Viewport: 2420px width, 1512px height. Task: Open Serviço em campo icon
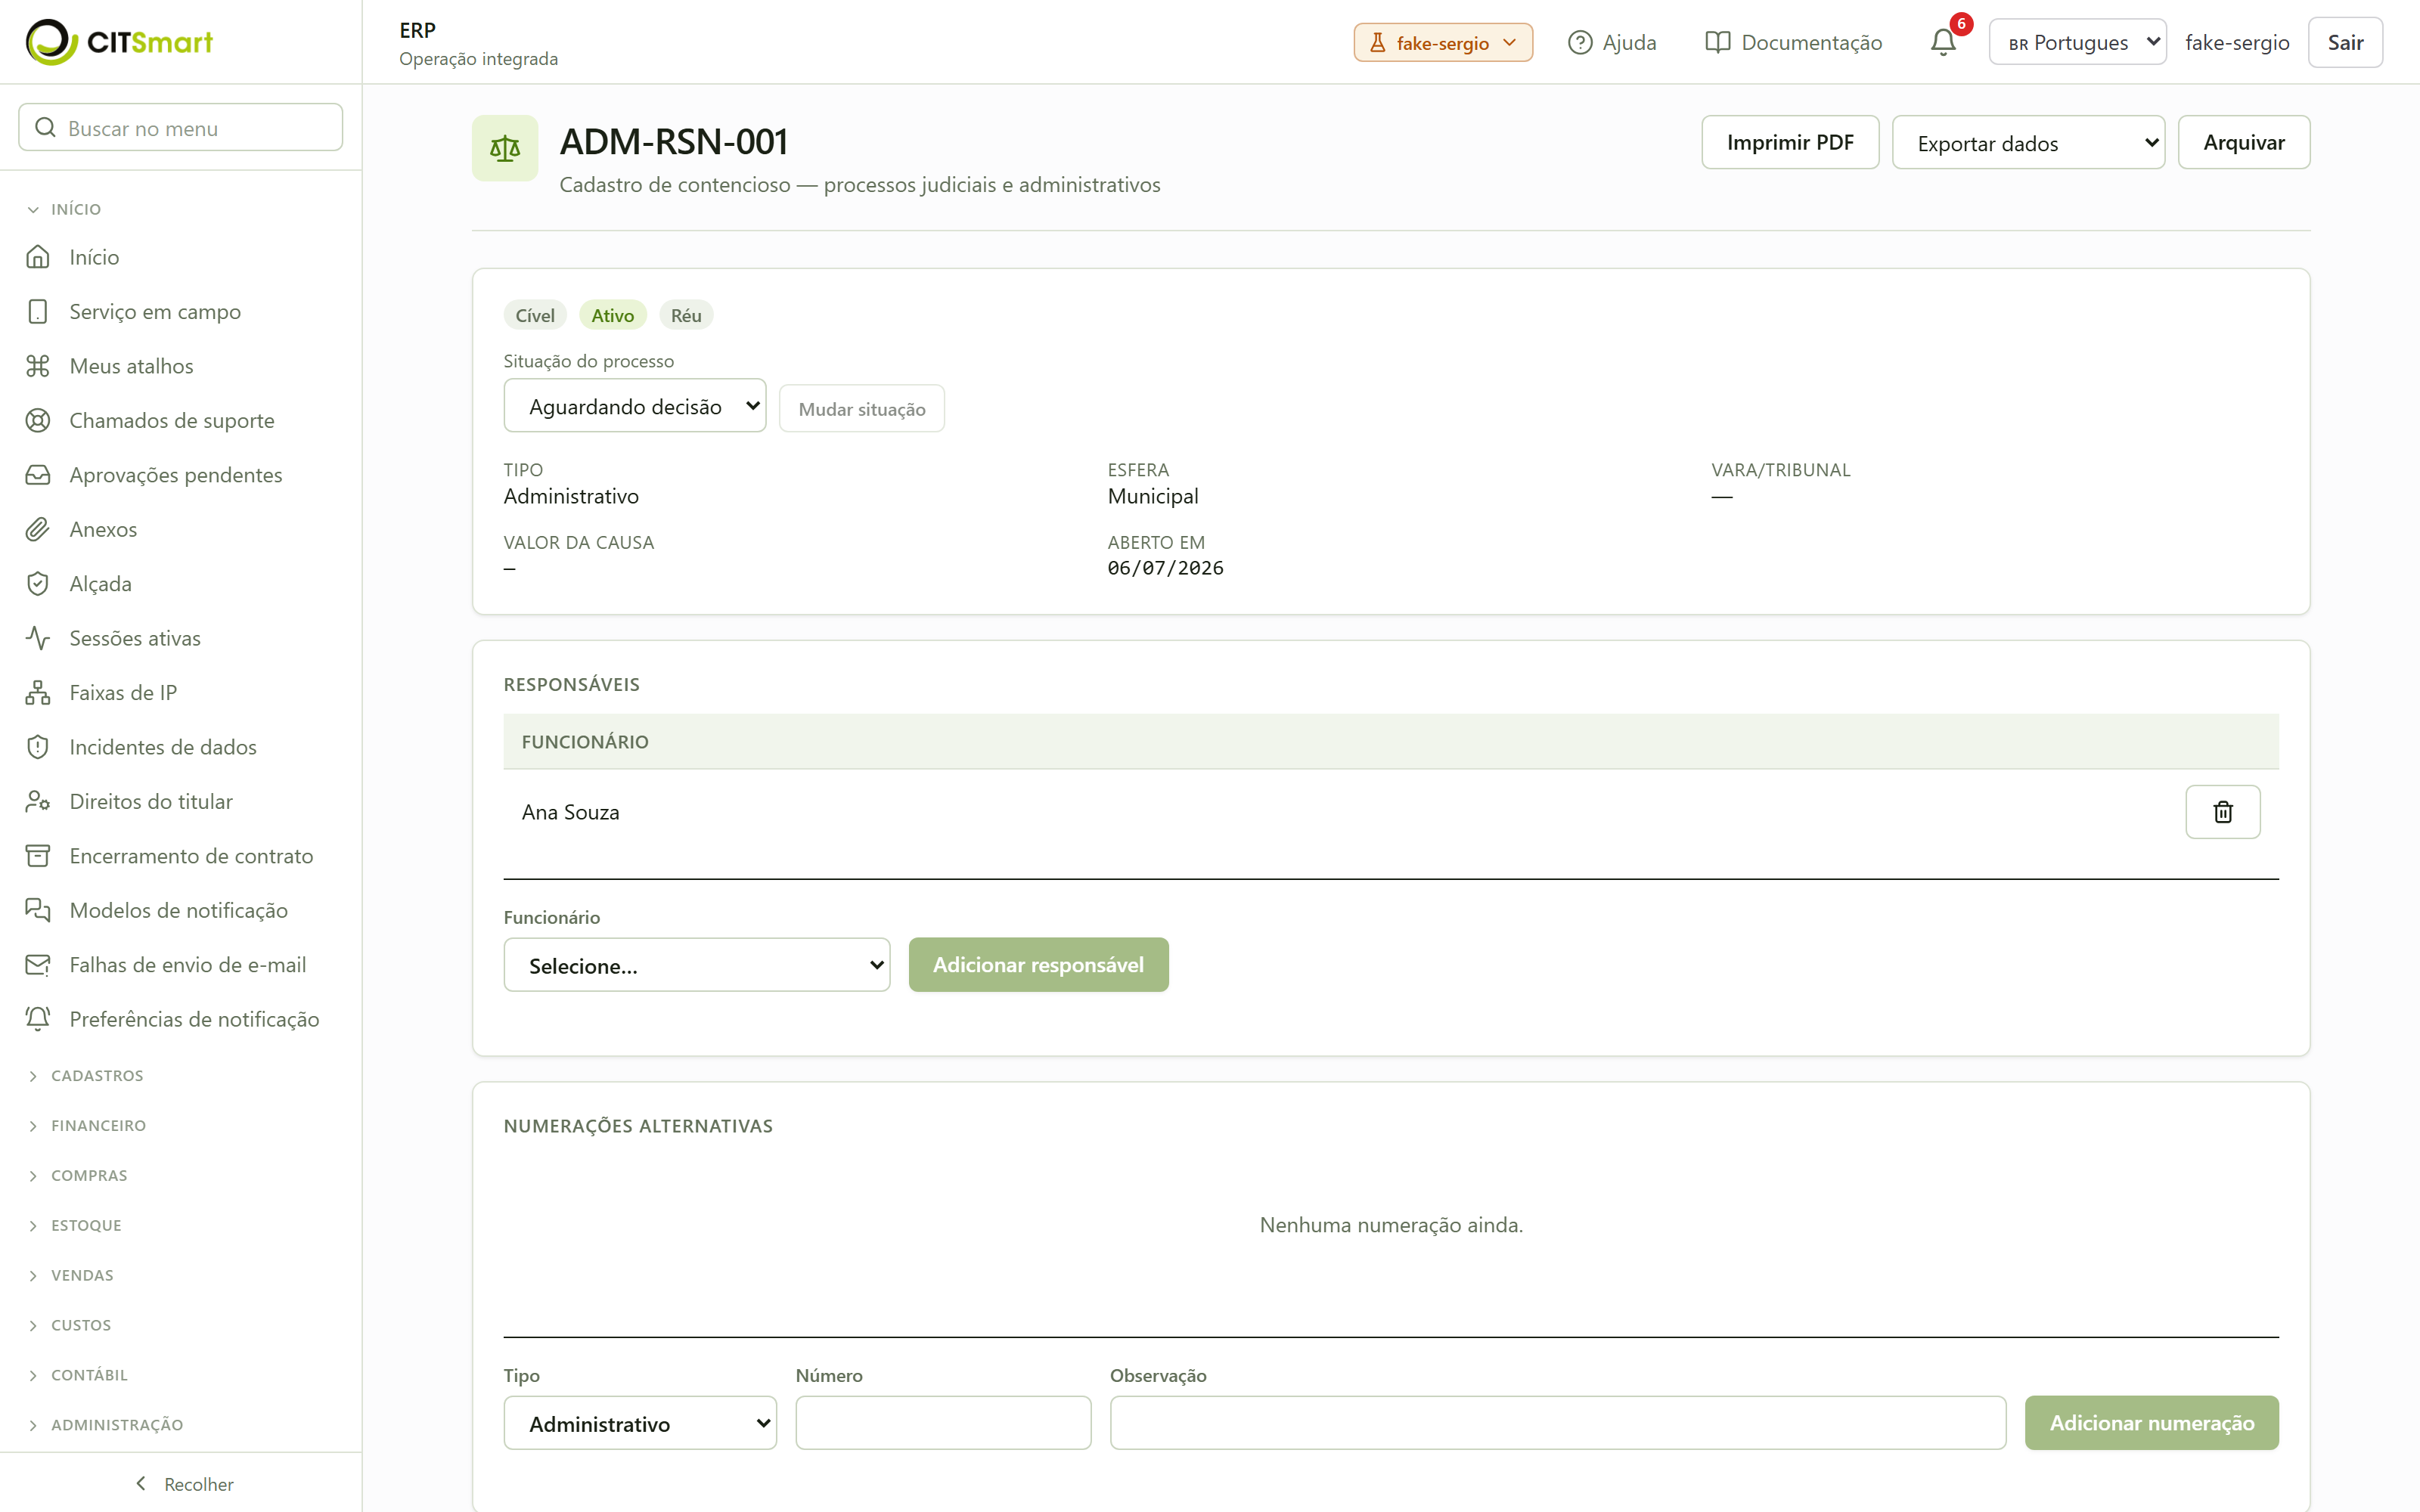click(x=38, y=312)
